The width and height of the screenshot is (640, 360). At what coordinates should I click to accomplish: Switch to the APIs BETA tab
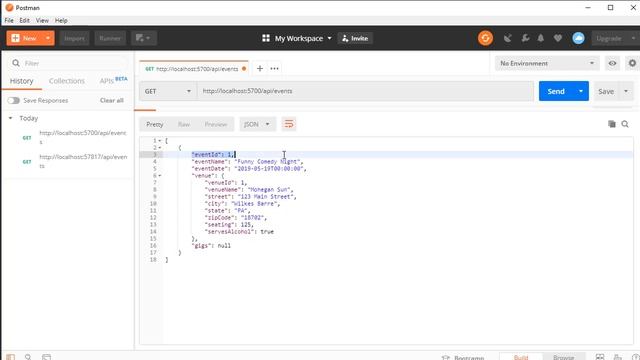113,80
